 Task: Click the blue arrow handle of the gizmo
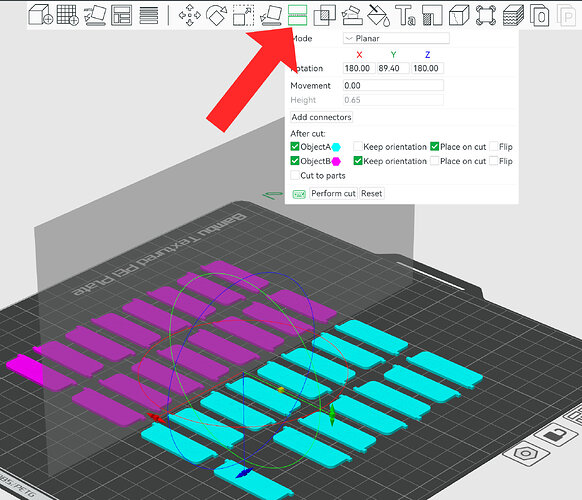244,473
